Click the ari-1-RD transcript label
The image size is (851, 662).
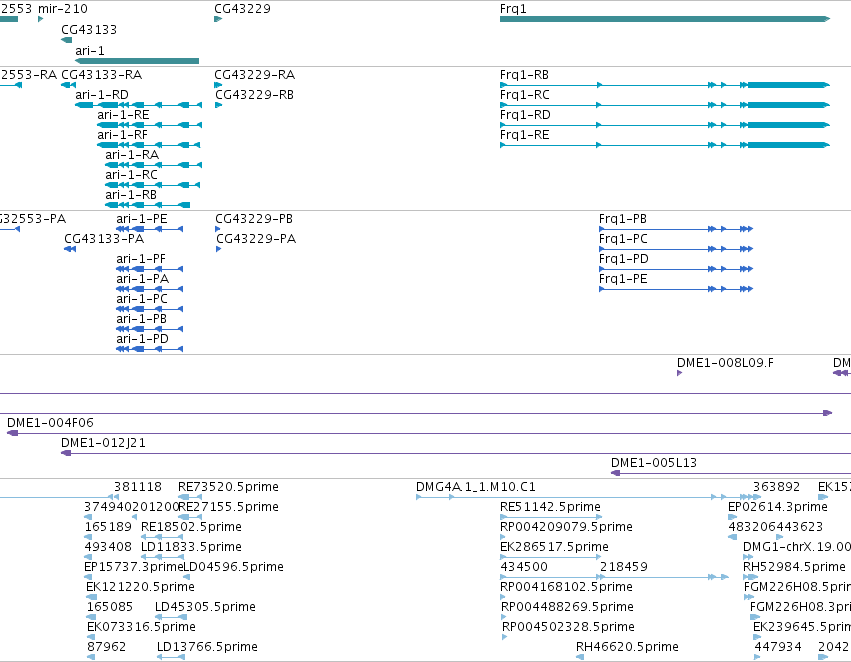[102, 95]
